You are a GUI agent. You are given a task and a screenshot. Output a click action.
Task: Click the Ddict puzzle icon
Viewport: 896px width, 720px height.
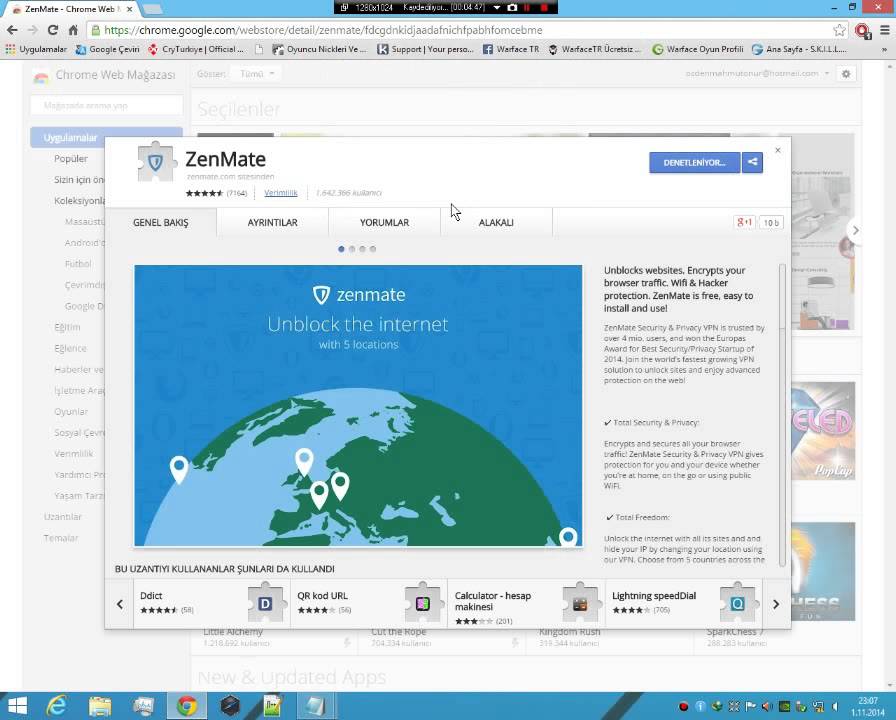point(266,602)
